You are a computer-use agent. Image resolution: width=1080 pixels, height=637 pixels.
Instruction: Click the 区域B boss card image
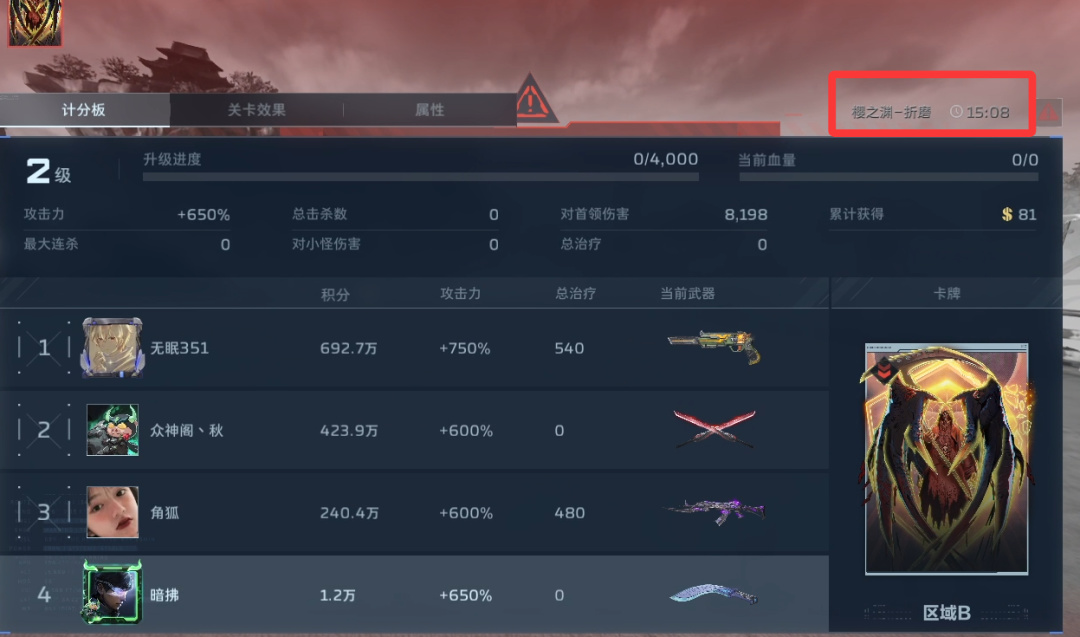(946, 459)
